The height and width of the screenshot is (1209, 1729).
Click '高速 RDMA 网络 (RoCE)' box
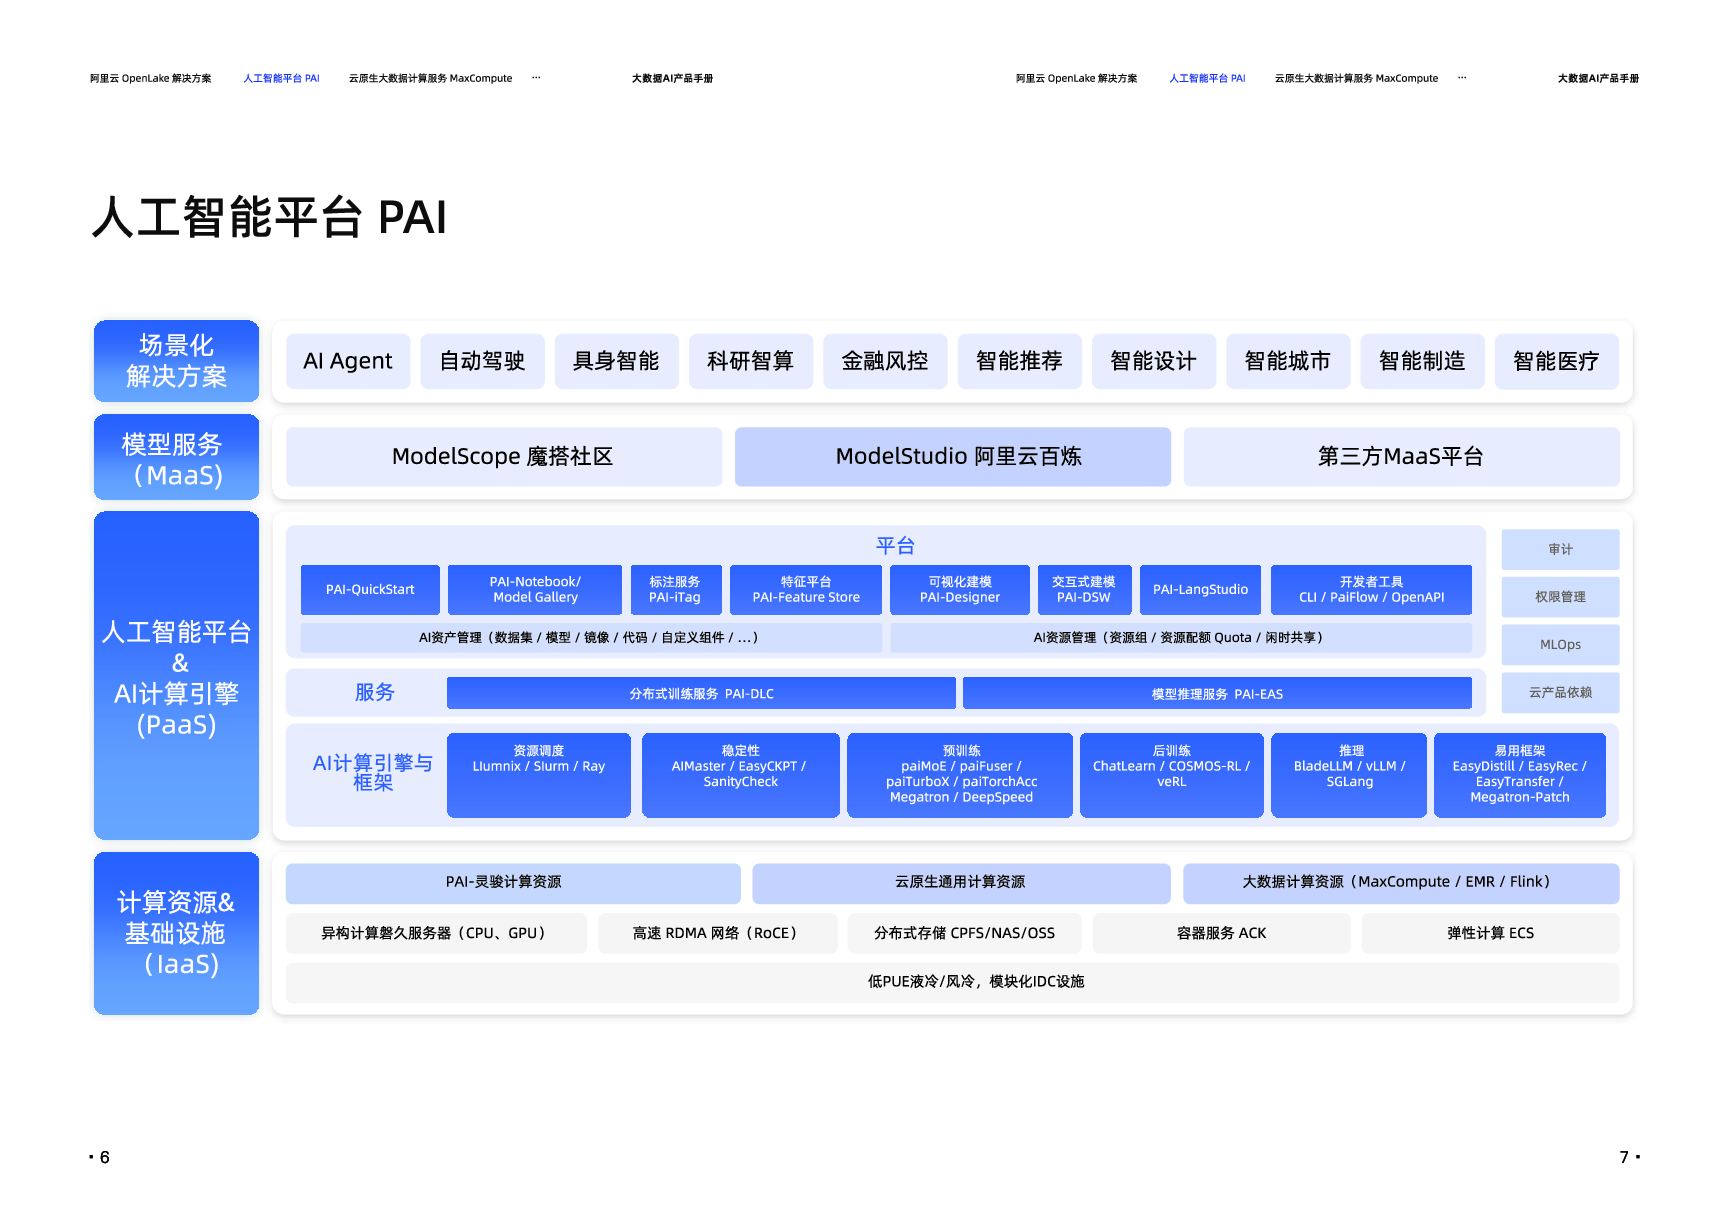pos(717,933)
